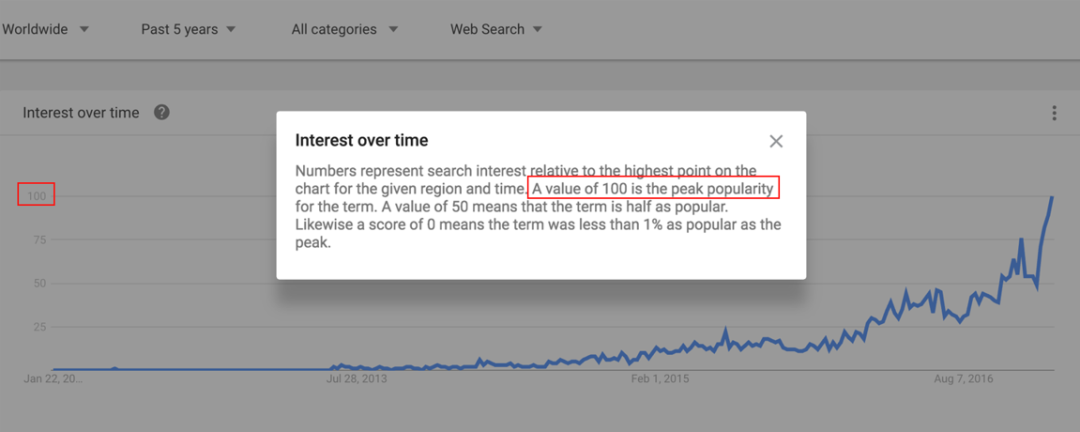Select the Jul 28, 2013 date label
The height and width of the screenshot is (432, 1080).
tap(357, 379)
